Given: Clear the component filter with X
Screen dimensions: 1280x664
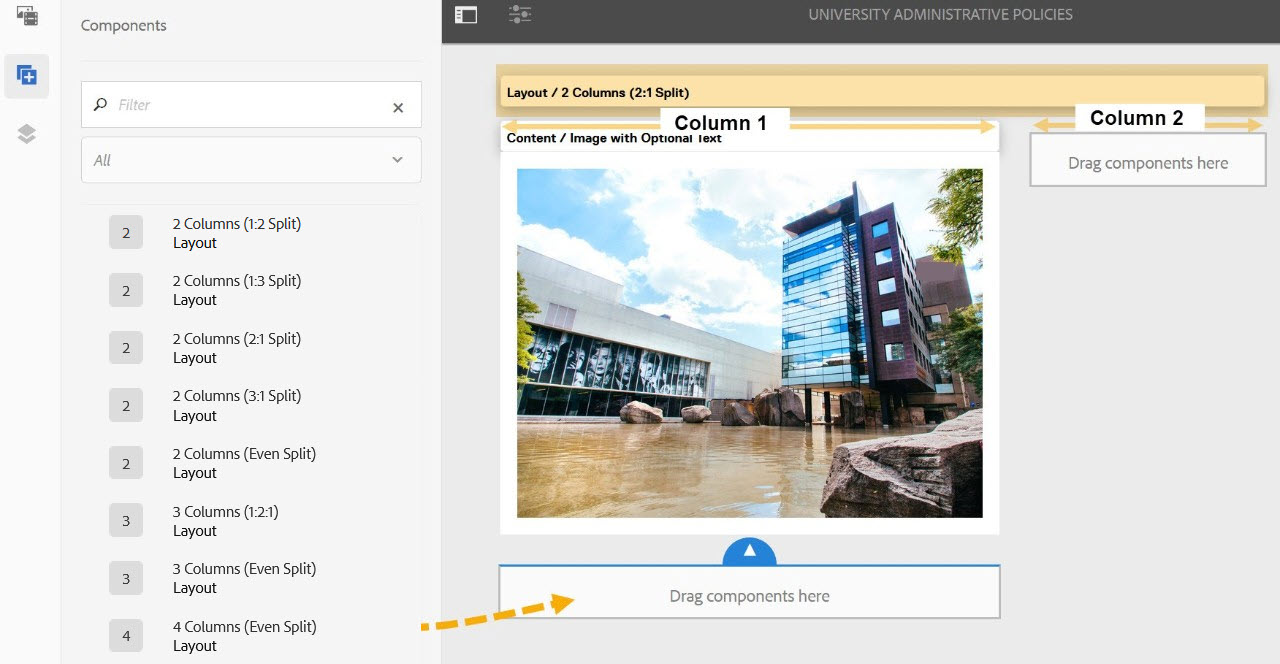Looking at the screenshot, I should tap(398, 107).
